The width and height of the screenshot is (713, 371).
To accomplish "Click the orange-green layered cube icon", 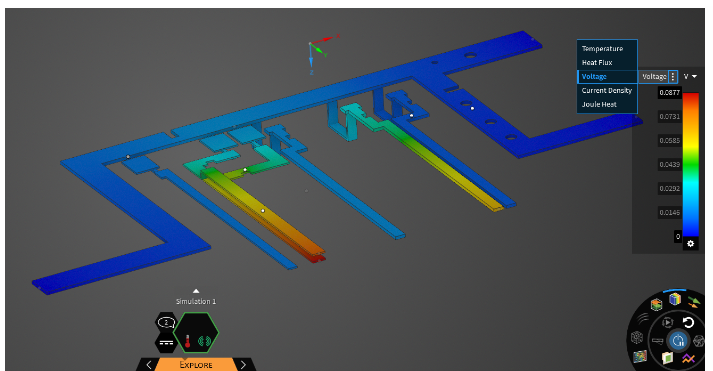I will pyautogui.click(x=656, y=304).
